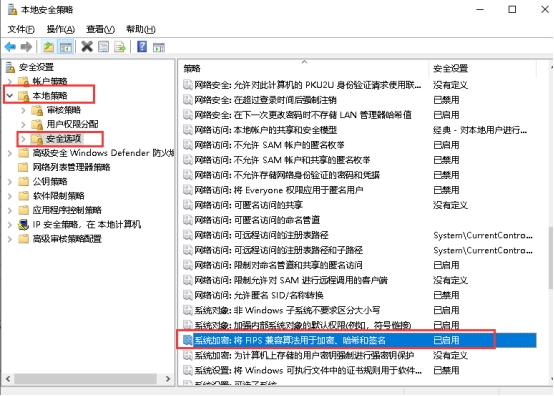
Task: Collapse the 本地策略 tree node
Action: coord(10,95)
